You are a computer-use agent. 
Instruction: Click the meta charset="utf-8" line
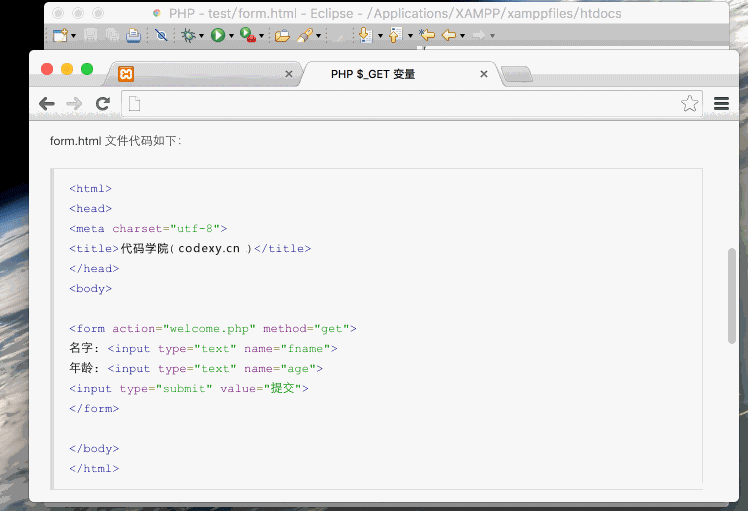(148, 229)
